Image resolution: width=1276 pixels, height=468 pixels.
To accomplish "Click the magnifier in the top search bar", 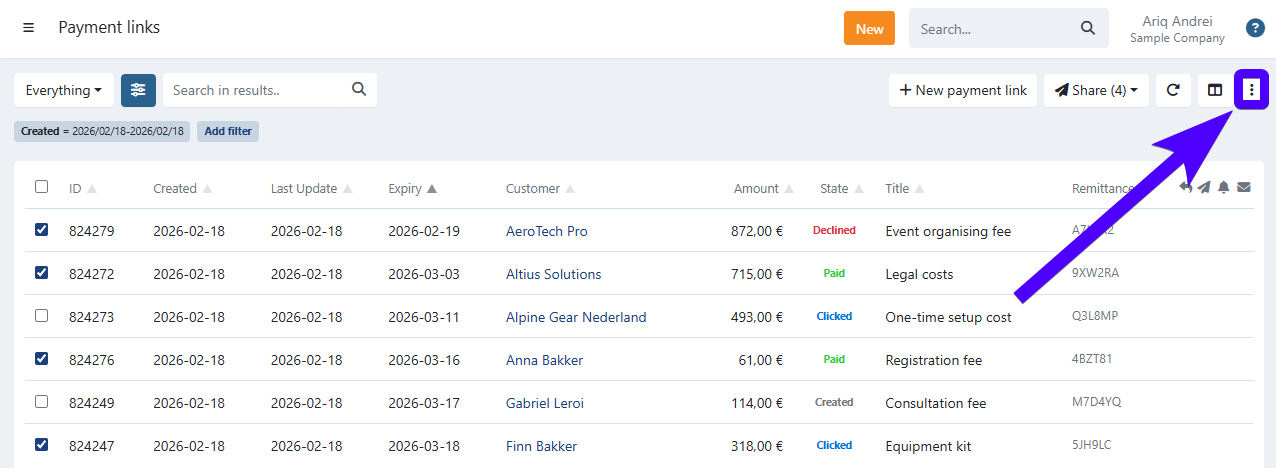I will click(1088, 28).
